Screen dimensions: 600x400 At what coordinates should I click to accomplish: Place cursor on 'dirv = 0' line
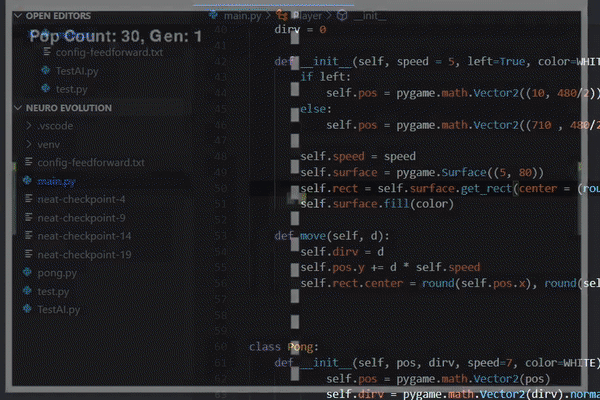(x=300, y=29)
